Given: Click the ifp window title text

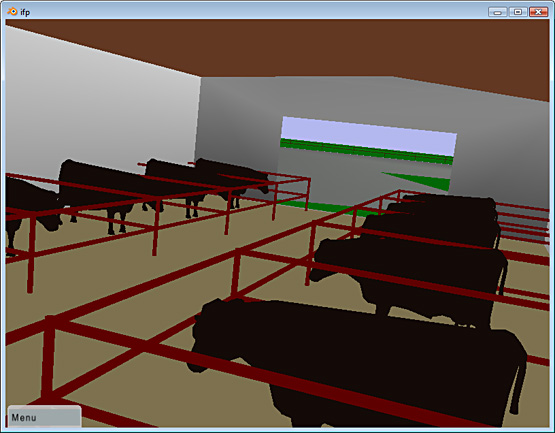Looking at the screenshot, I should tap(25, 12).
